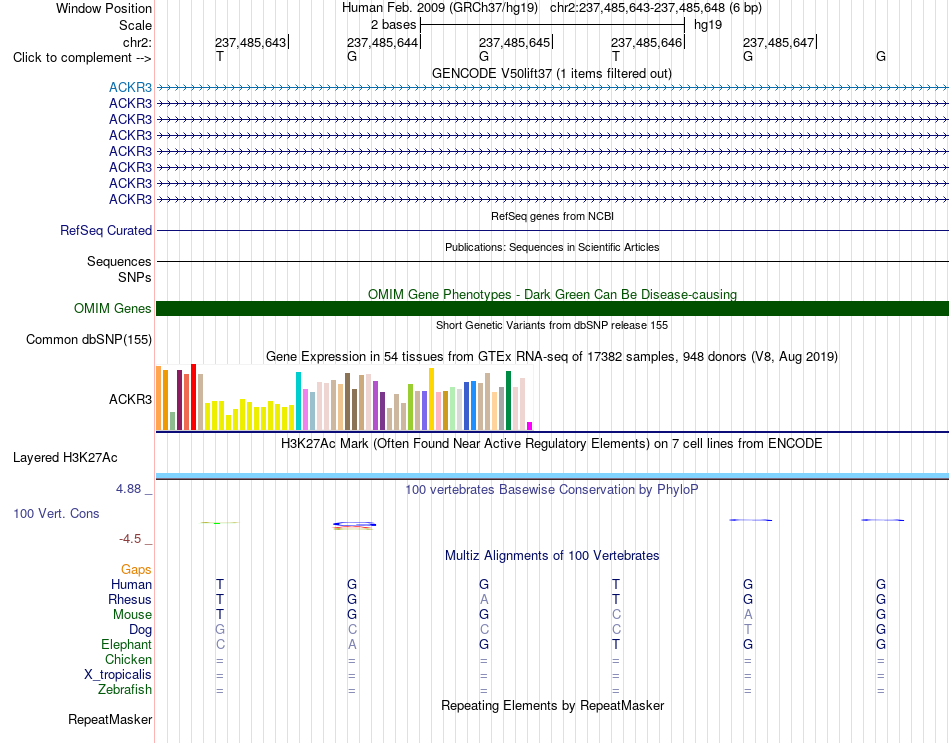Click the Scale label on the left
This screenshot has width=950, height=743.
[135, 25]
